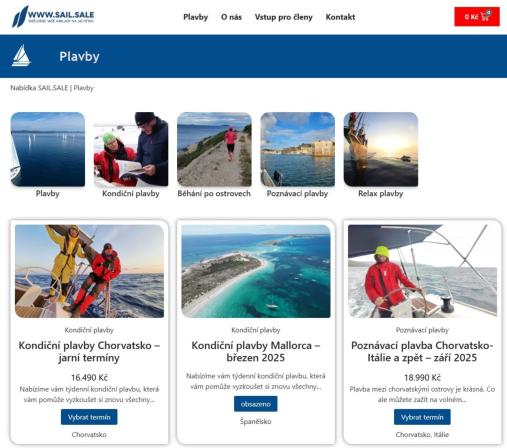Open the O nás menu item
The height and width of the screenshot is (448, 507).
[x=231, y=17]
